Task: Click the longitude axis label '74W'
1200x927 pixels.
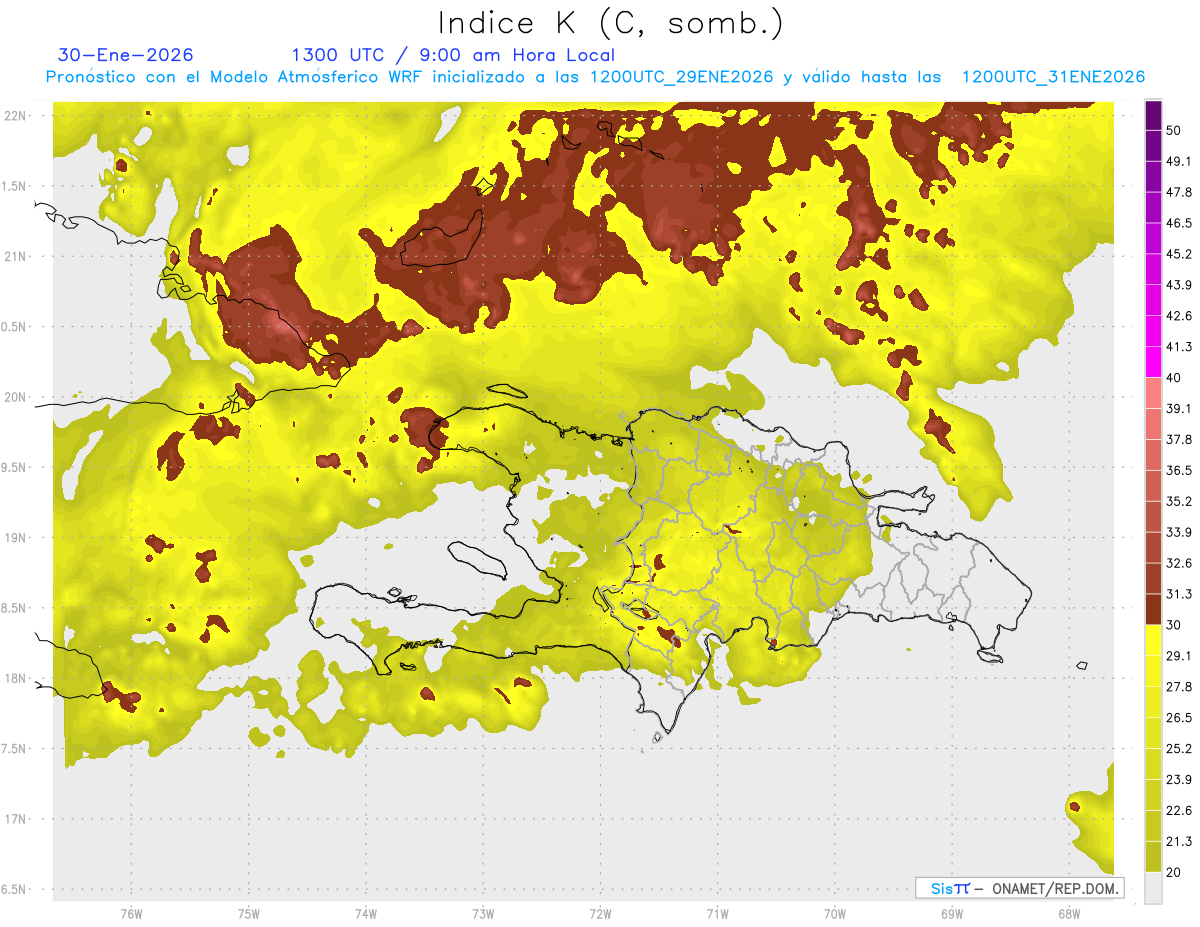Action: coord(366,914)
